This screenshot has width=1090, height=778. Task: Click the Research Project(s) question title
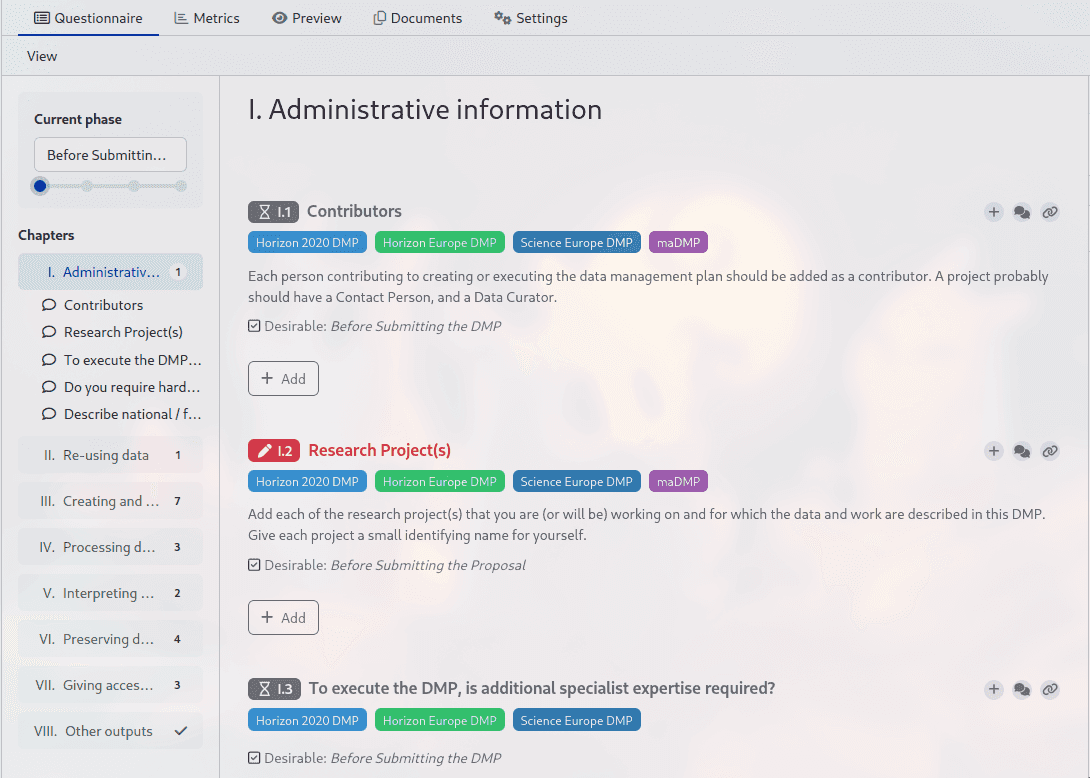[380, 451]
